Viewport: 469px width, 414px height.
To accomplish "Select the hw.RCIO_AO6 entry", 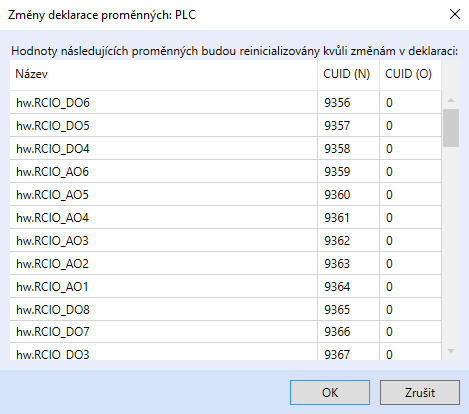I will pos(225,171).
